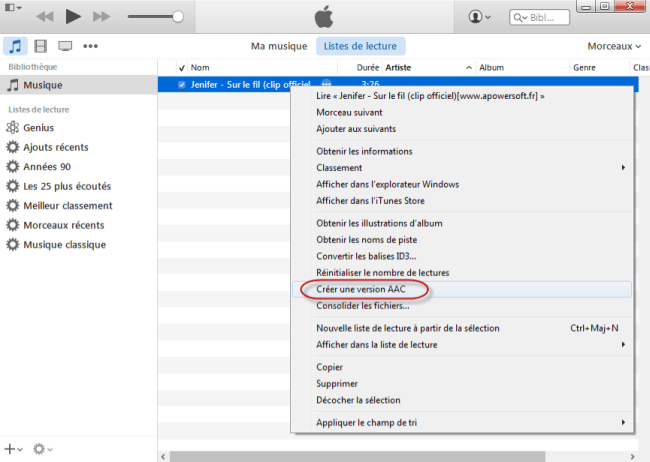Open Ajouts récents smart playlist
The width and height of the screenshot is (650, 462).
coord(56,147)
